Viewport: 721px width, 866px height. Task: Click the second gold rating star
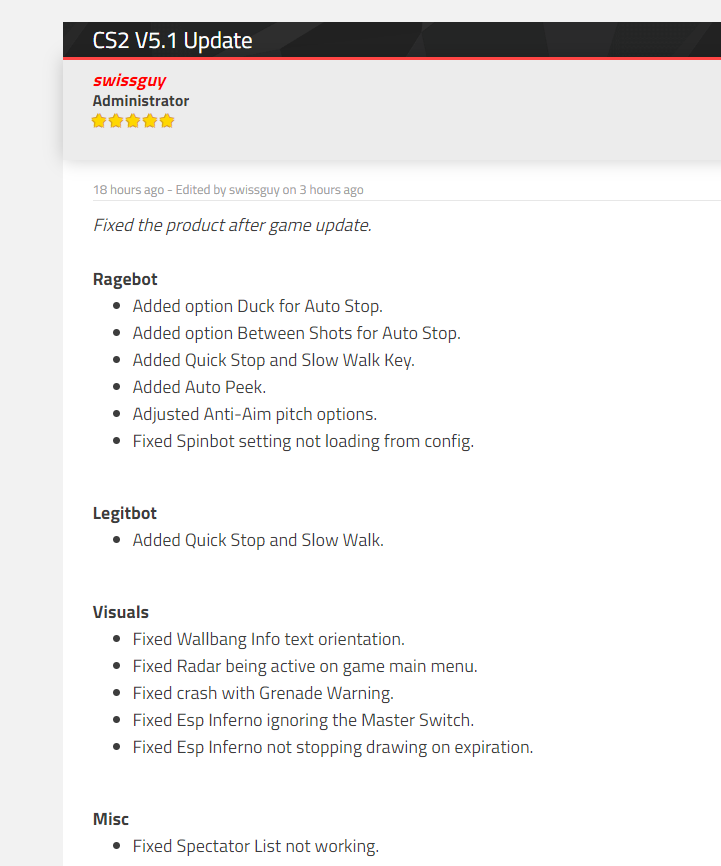(x=116, y=121)
